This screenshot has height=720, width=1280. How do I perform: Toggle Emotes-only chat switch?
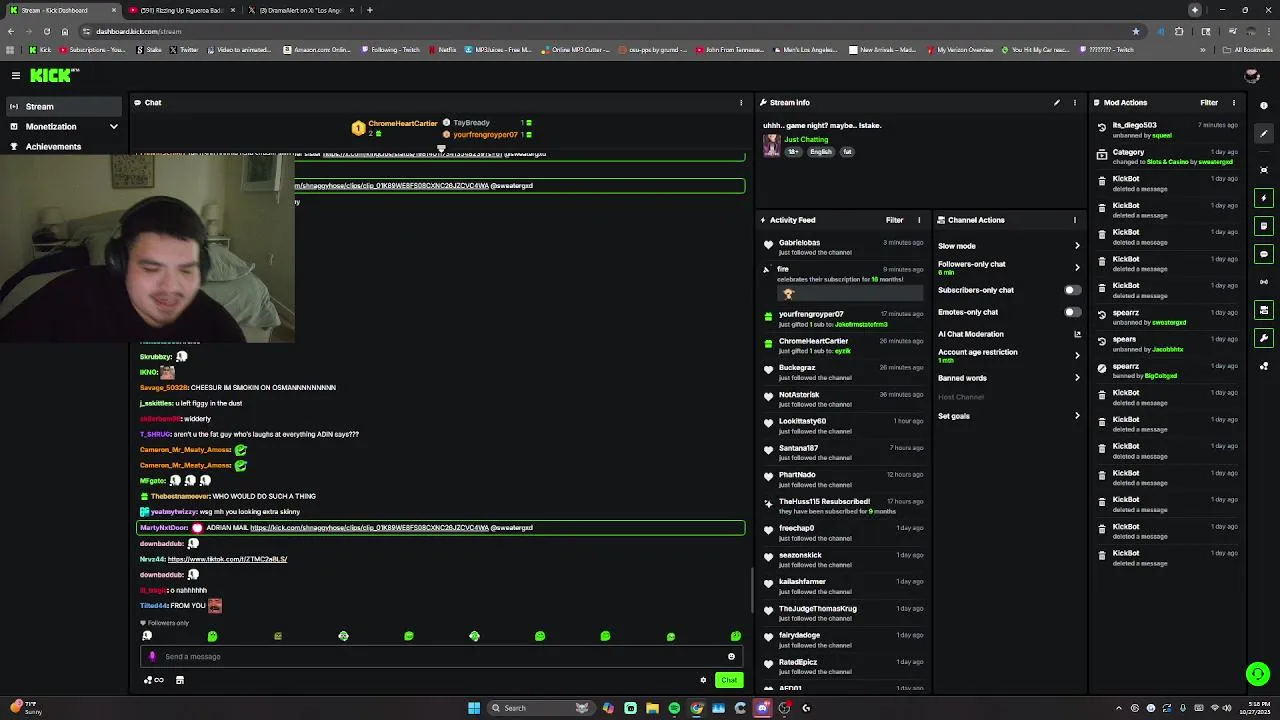1072,312
